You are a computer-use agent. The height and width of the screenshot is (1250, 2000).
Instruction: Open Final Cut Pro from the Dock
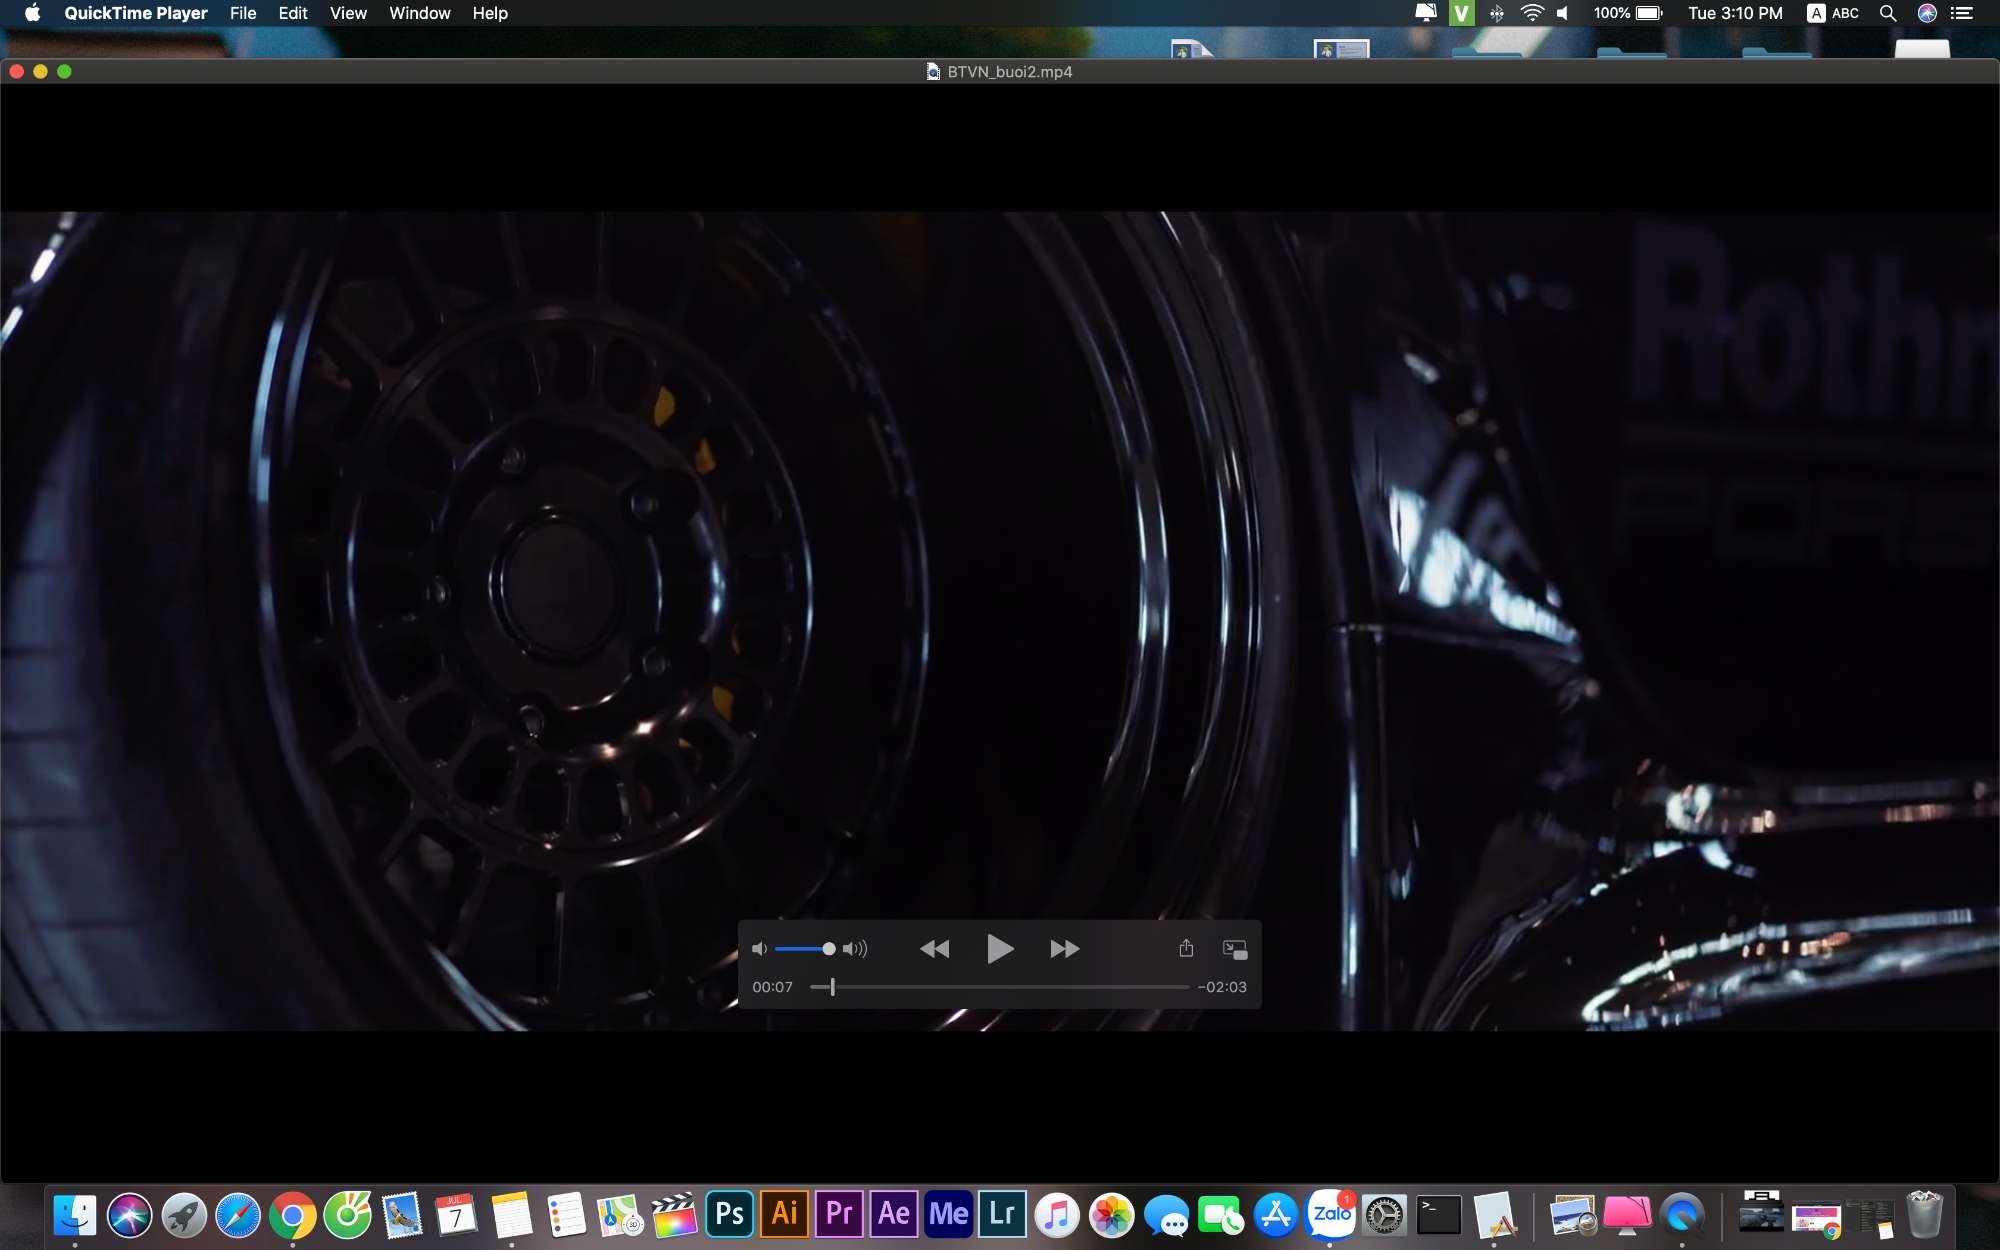point(675,1214)
